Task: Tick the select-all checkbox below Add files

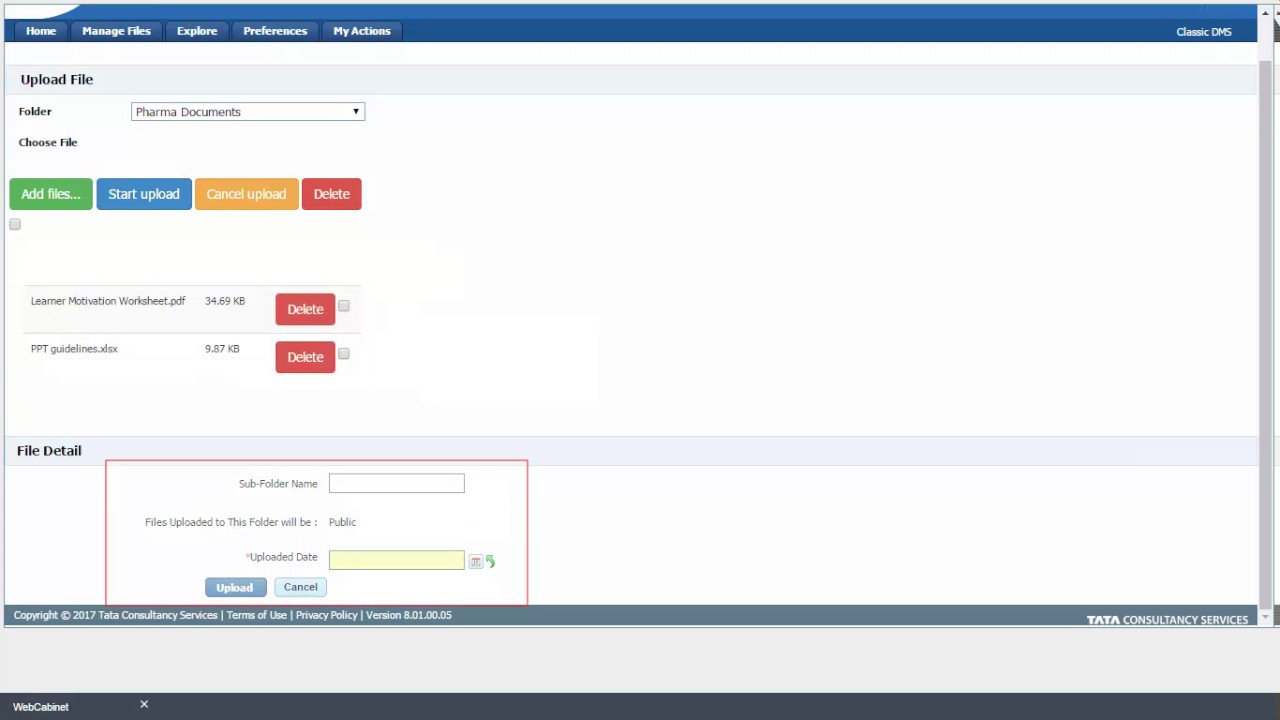Action: pos(15,224)
